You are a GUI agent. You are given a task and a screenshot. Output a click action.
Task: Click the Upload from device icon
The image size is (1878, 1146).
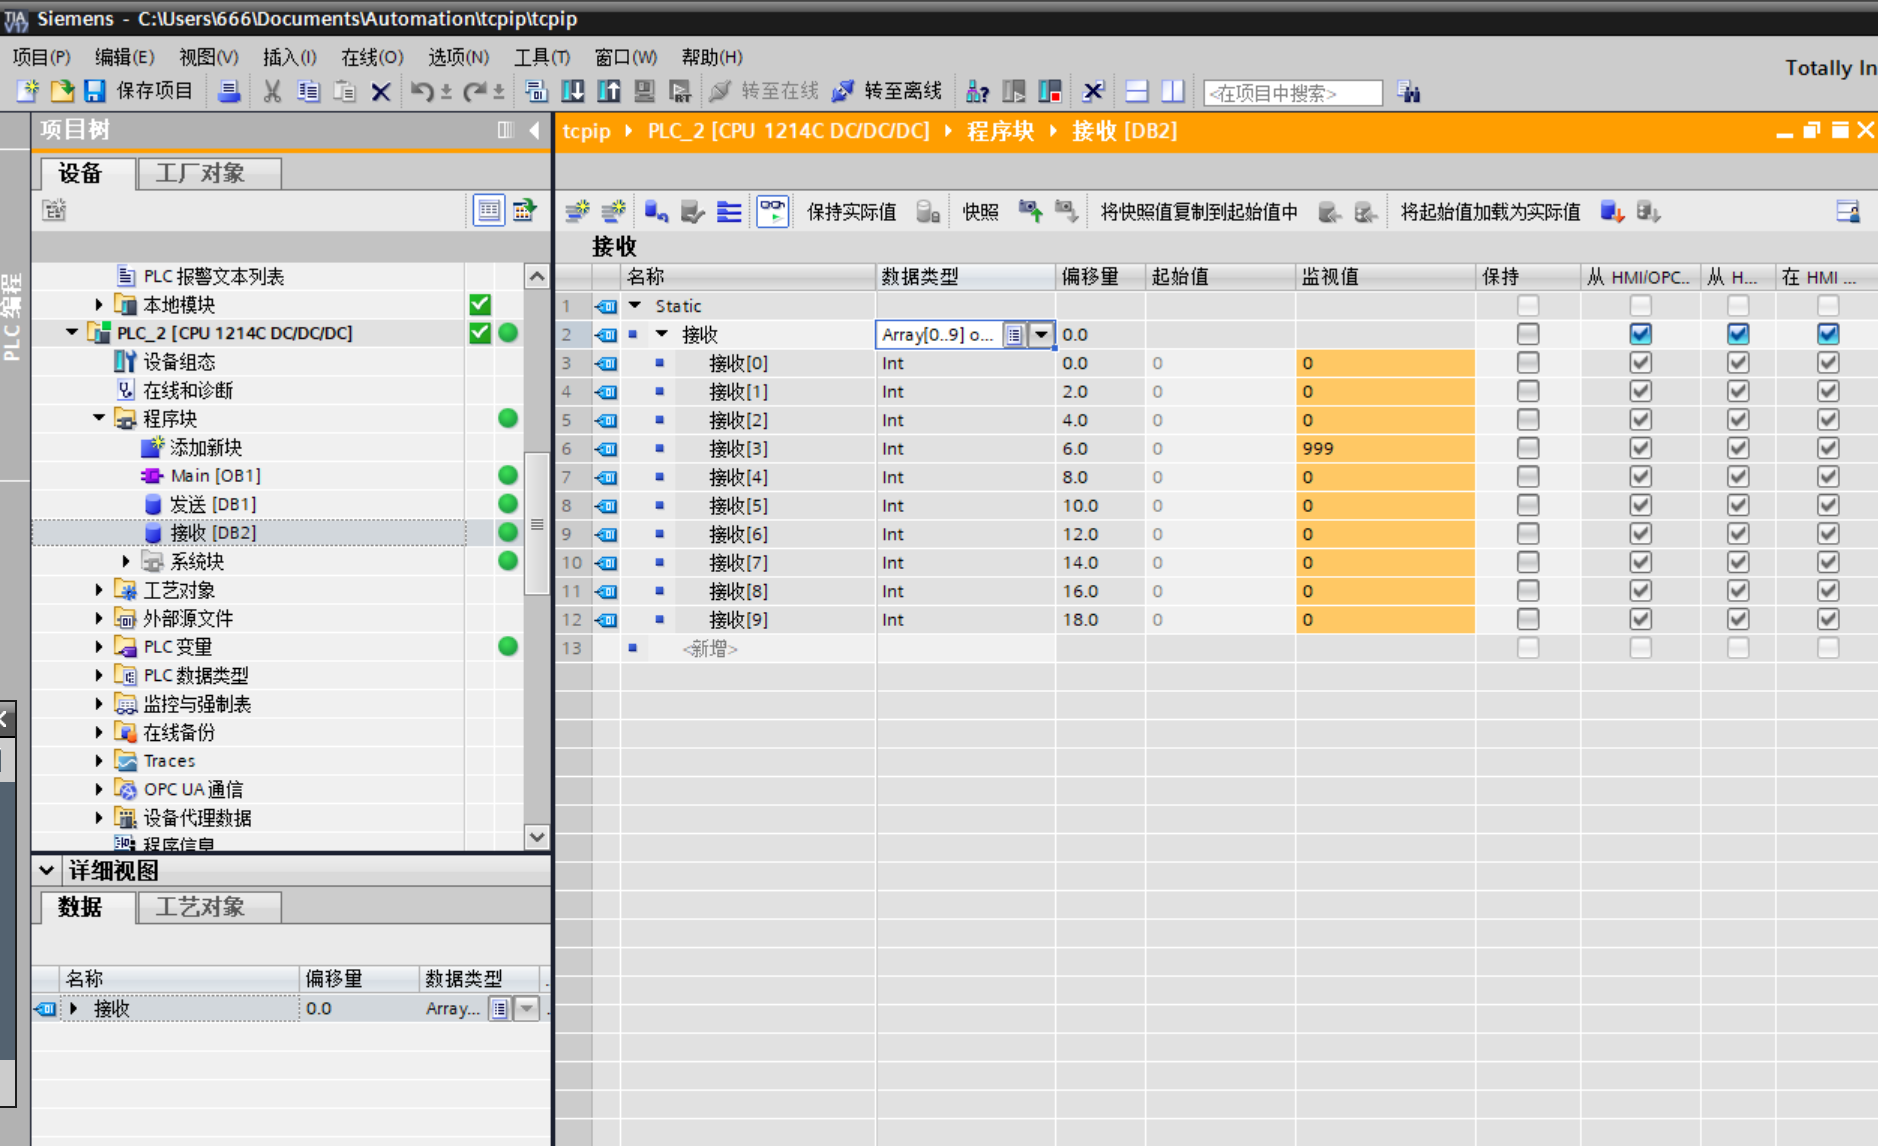[x=608, y=92]
